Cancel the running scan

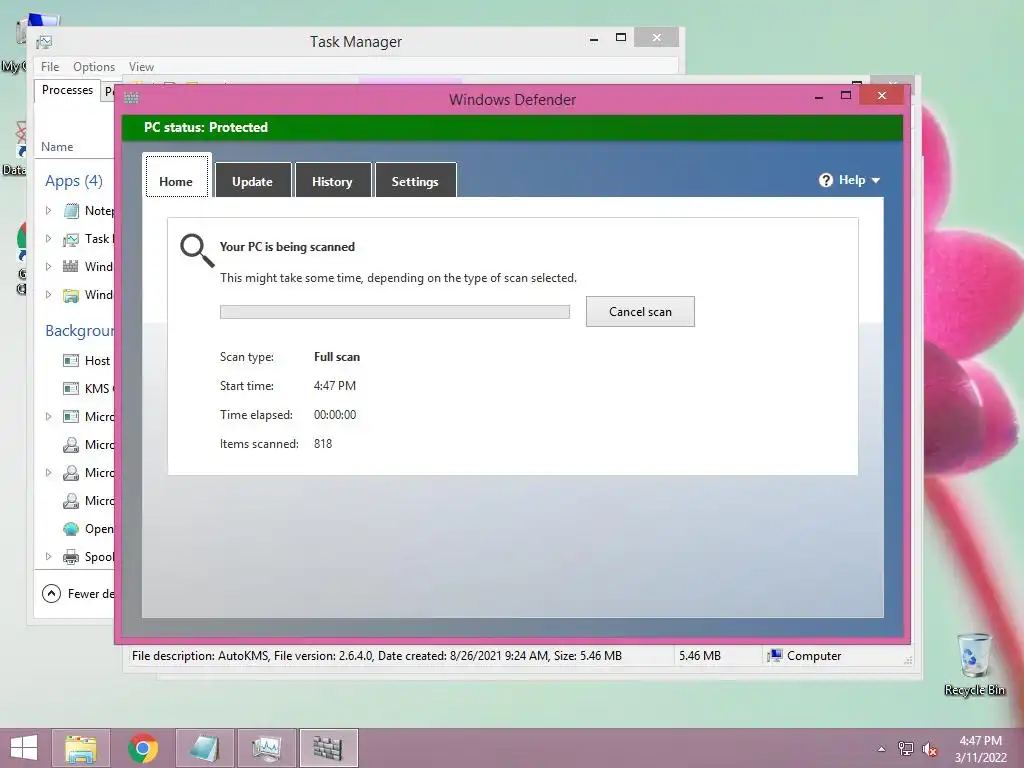[640, 312]
